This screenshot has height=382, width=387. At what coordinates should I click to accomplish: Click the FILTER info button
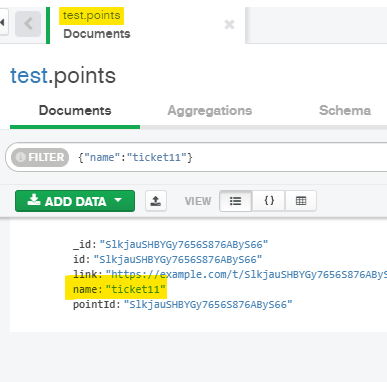click(40, 157)
